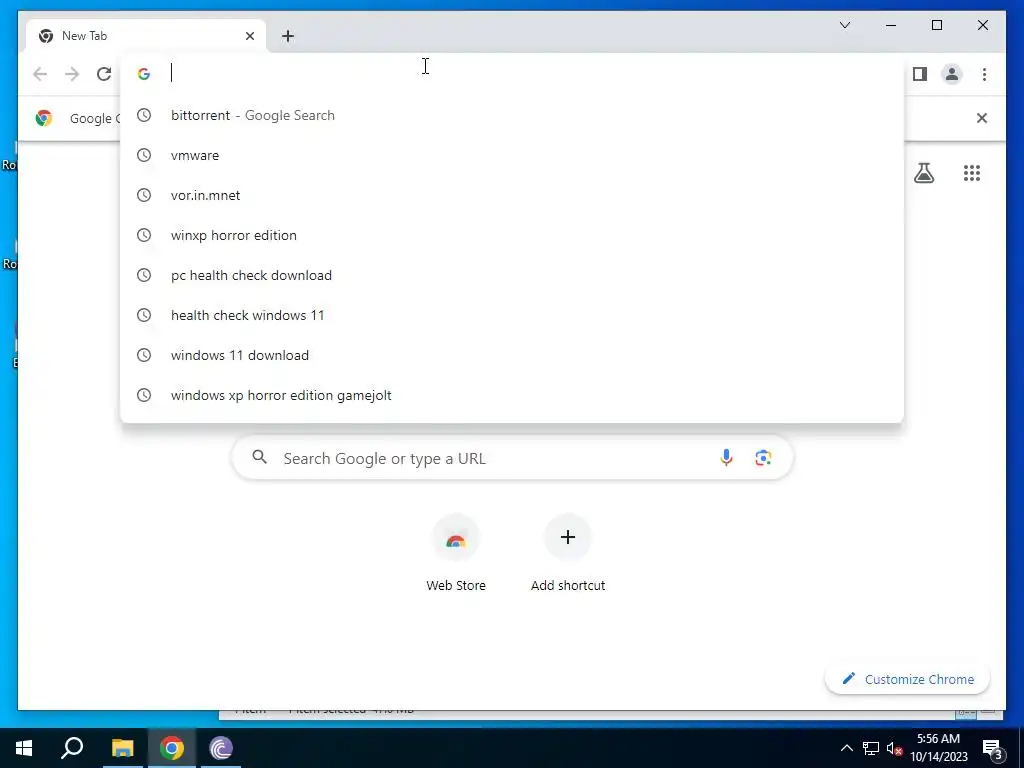
Task: Open the network status tray icon
Action: [871, 748]
